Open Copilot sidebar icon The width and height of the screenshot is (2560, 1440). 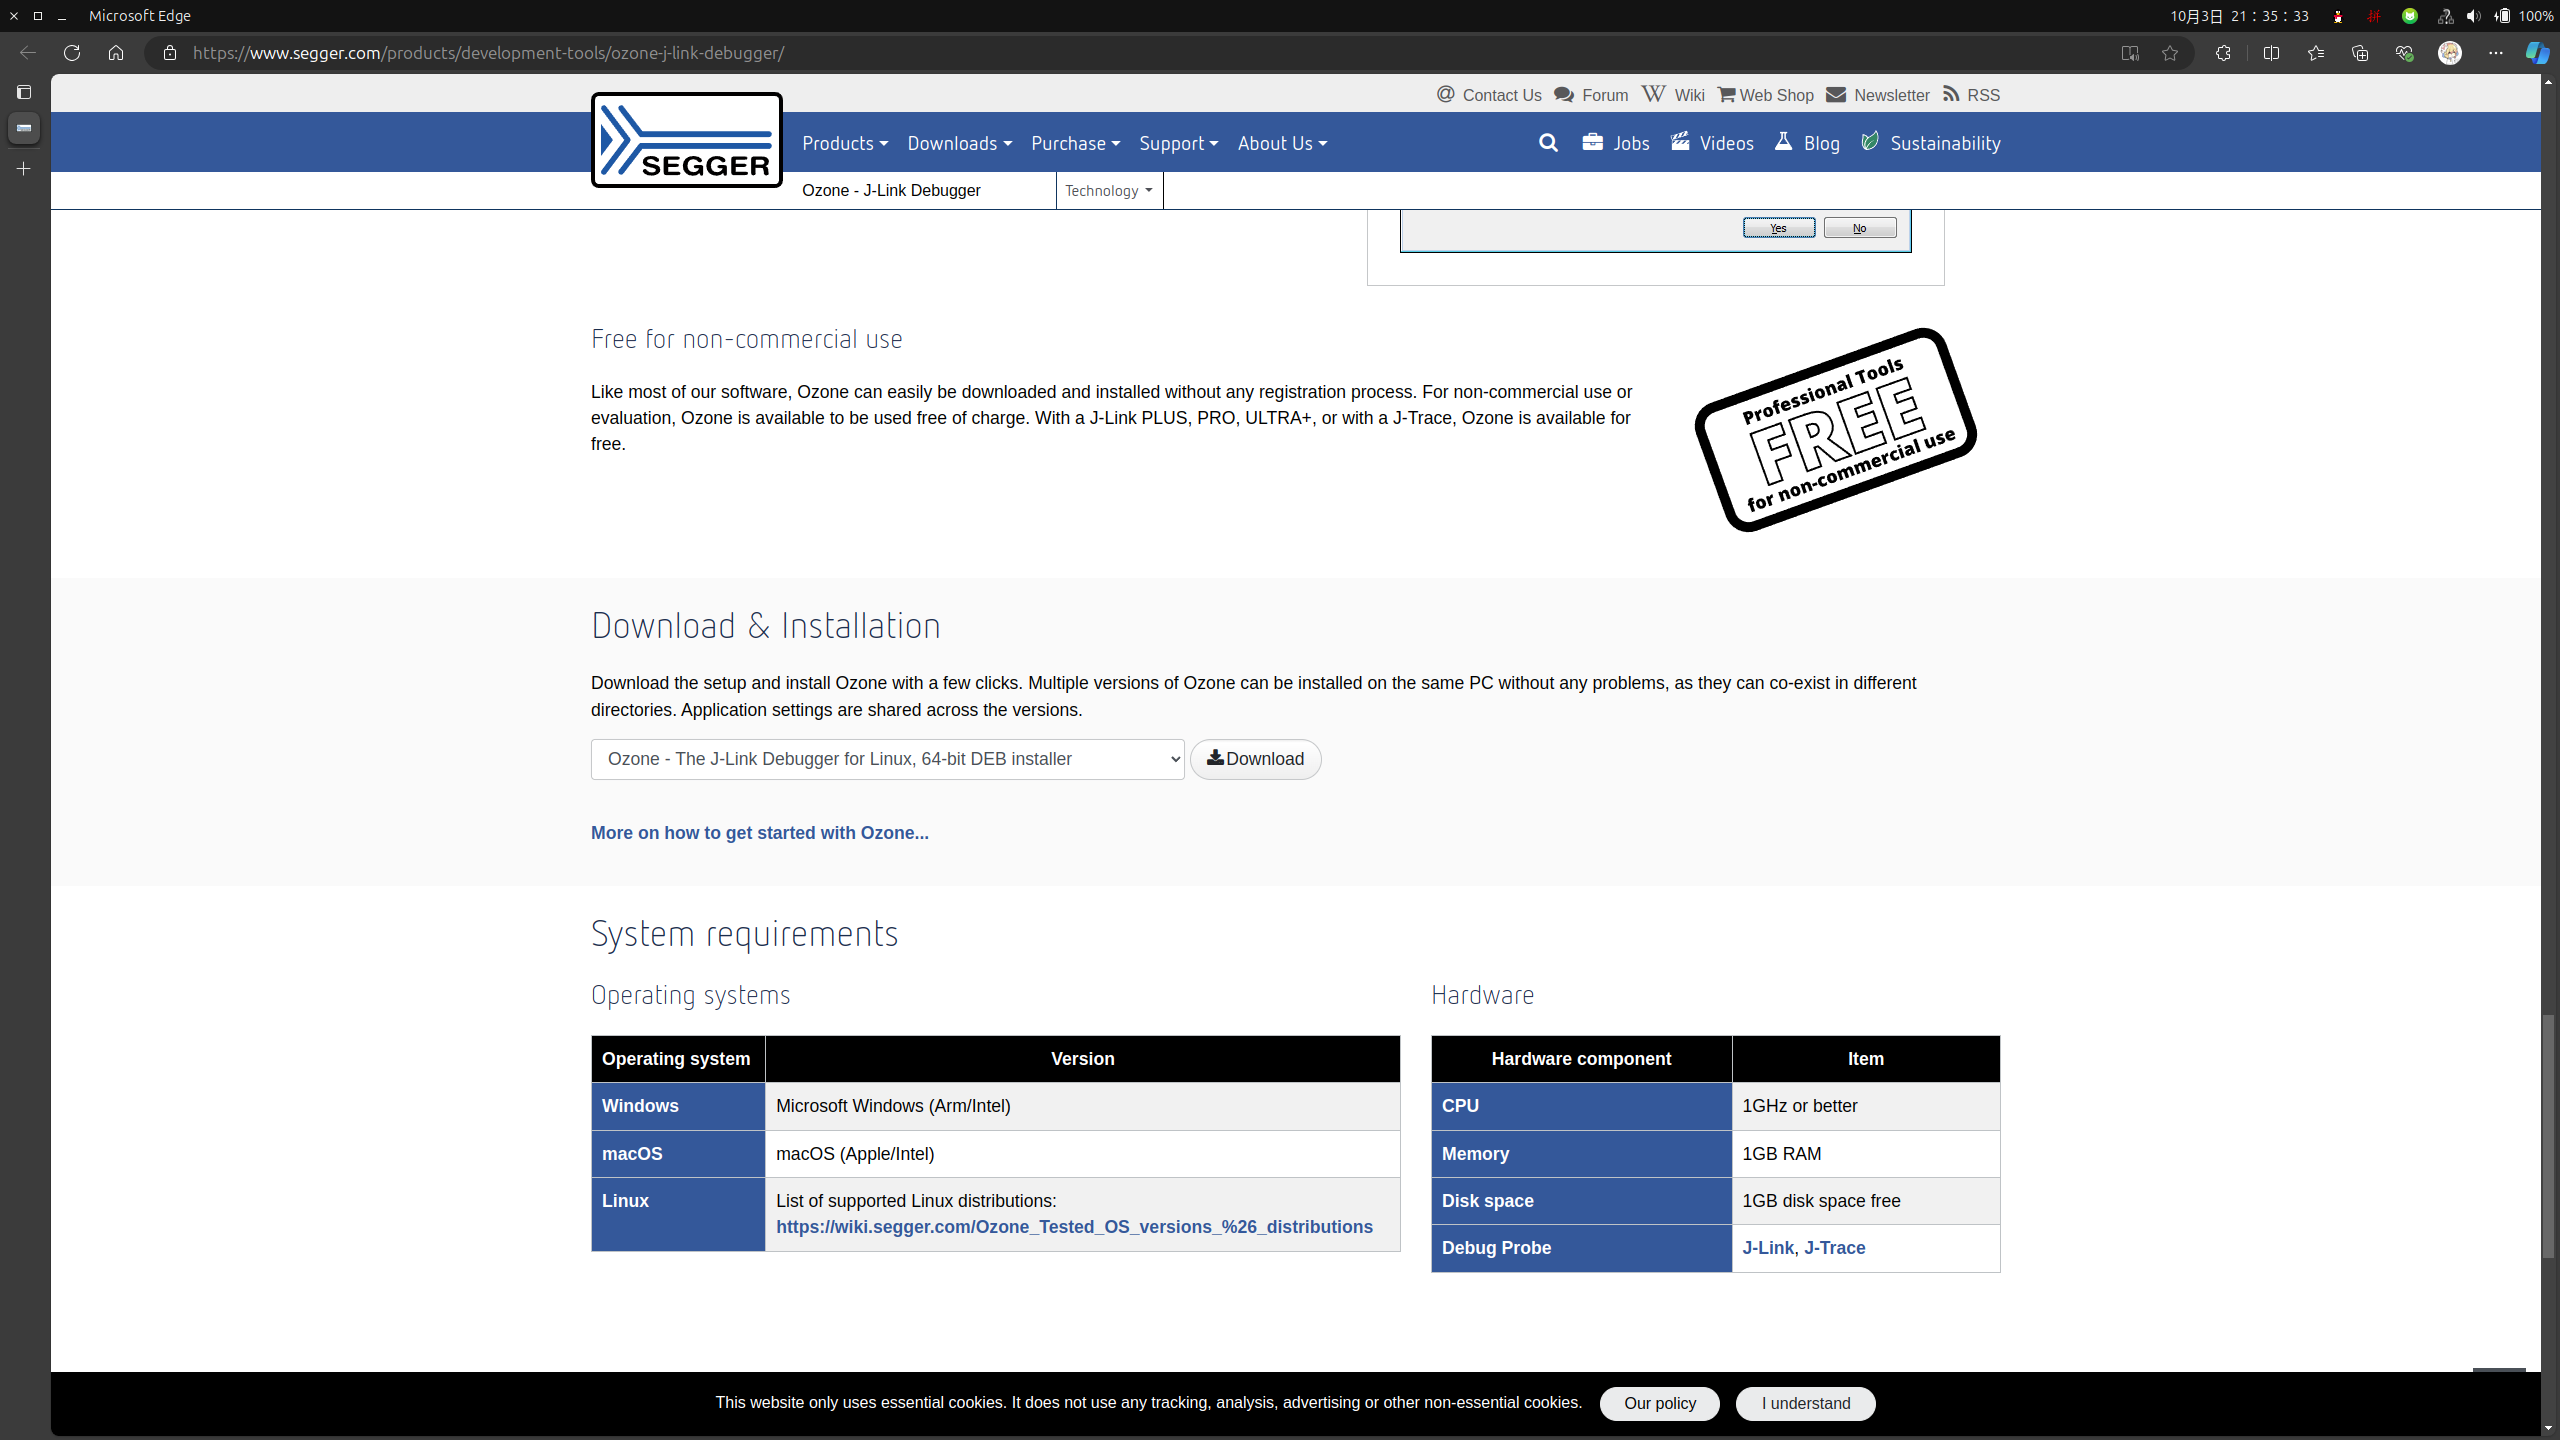click(x=2536, y=53)
